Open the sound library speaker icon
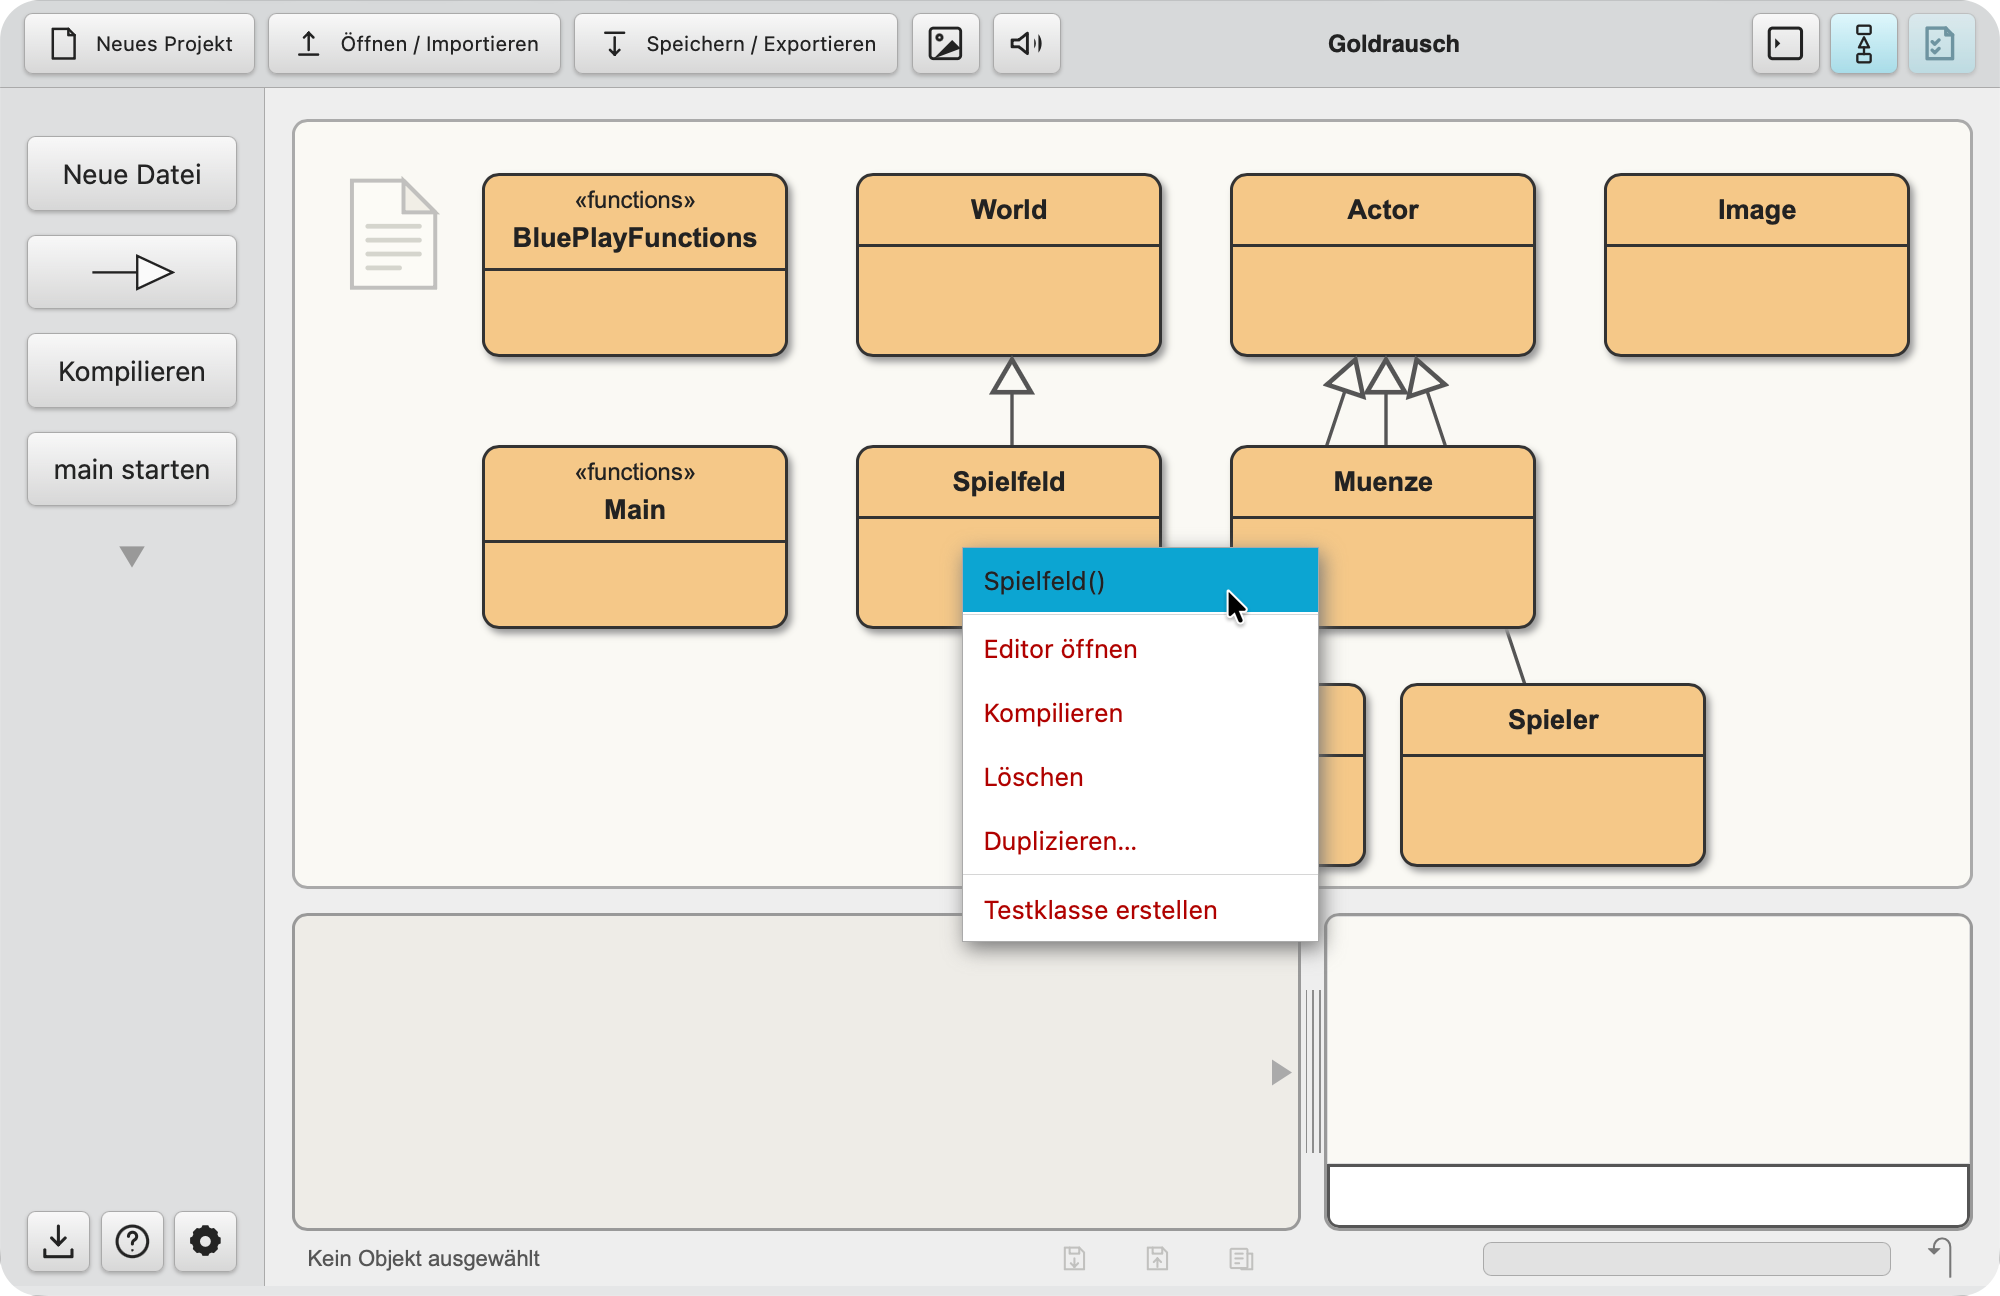This screenshot has height=1296, width=2000. pos(1026,44)
